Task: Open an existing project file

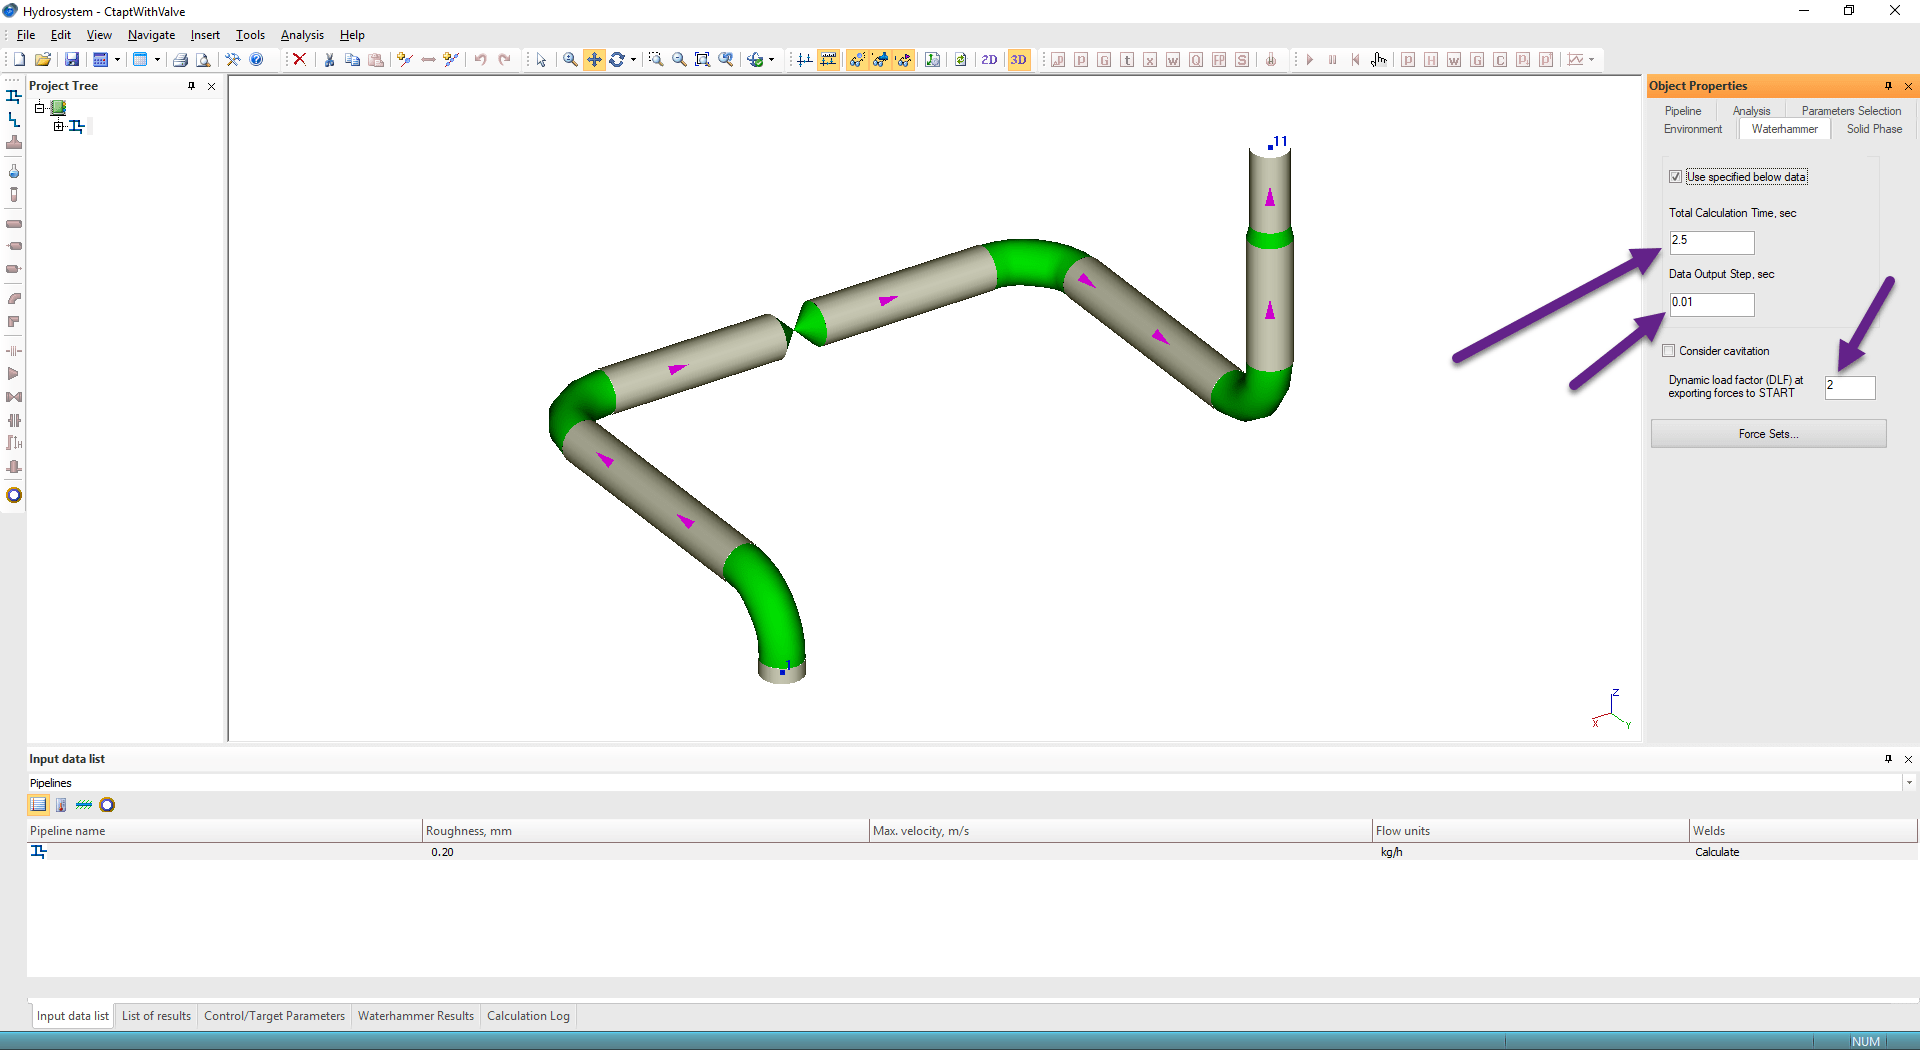Action: (x=42, y=59)
